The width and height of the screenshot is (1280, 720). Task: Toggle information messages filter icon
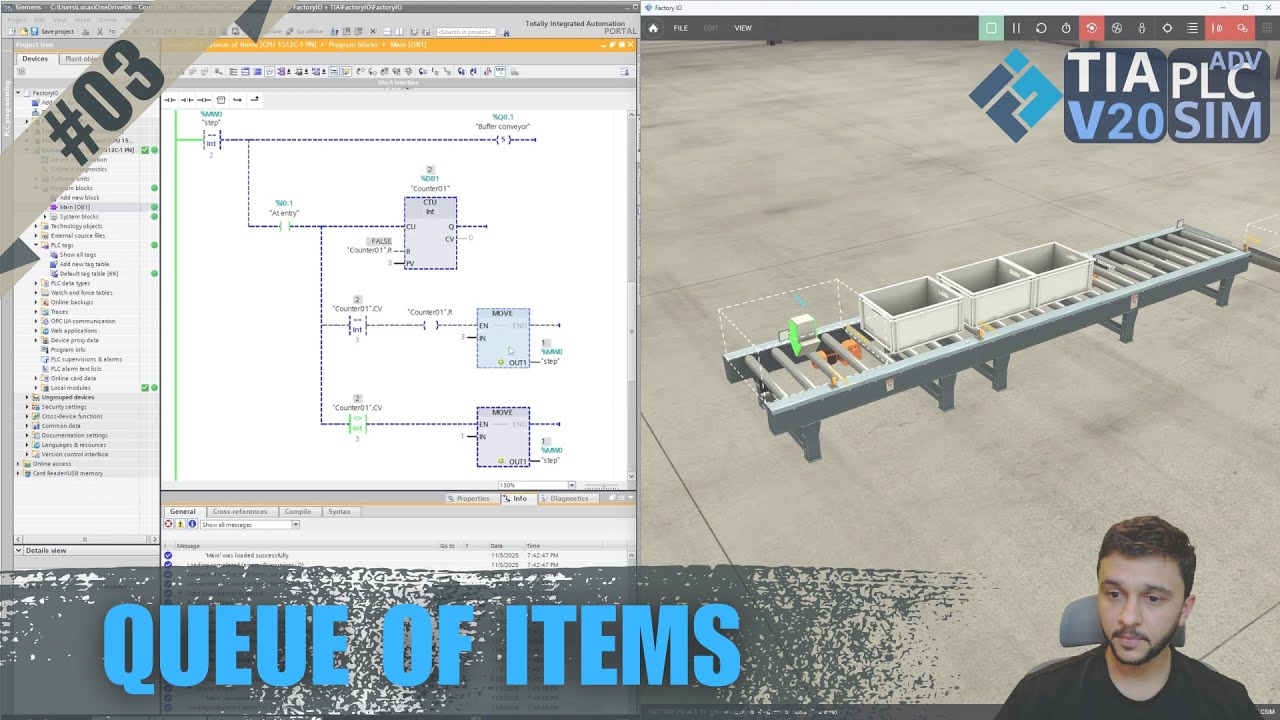(x=192, y=524)
